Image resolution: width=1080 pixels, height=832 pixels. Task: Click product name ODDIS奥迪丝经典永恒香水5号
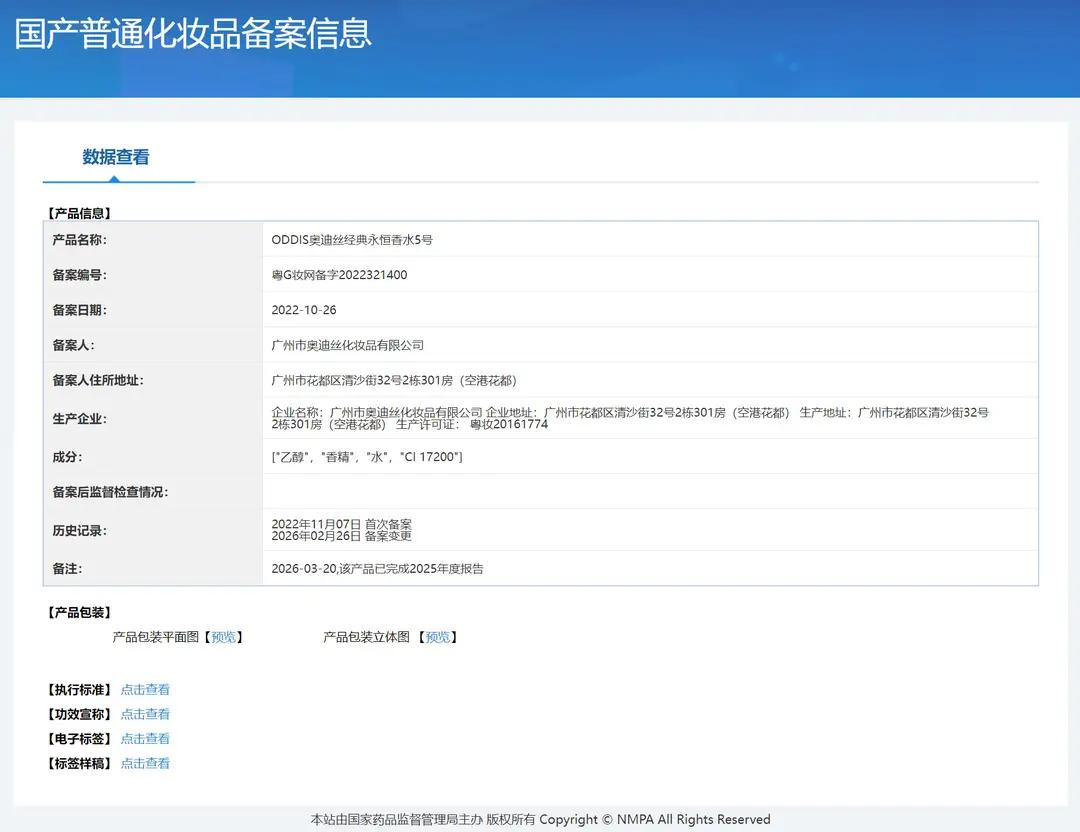(352, 240)
